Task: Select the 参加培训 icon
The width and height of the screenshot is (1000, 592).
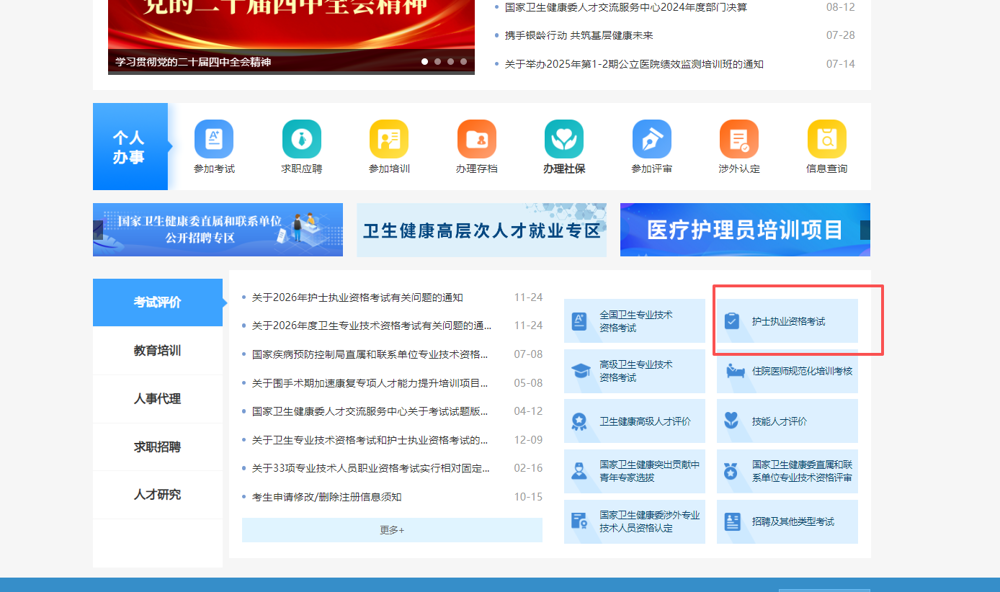Action: tap(389, 139)
